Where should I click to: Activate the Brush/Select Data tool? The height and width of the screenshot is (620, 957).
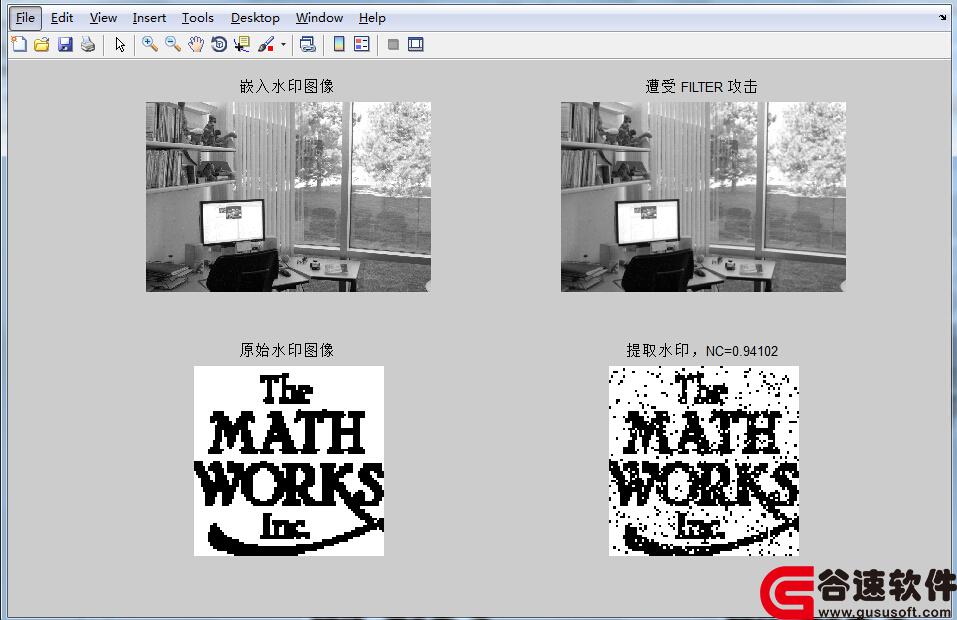point(266,44)
